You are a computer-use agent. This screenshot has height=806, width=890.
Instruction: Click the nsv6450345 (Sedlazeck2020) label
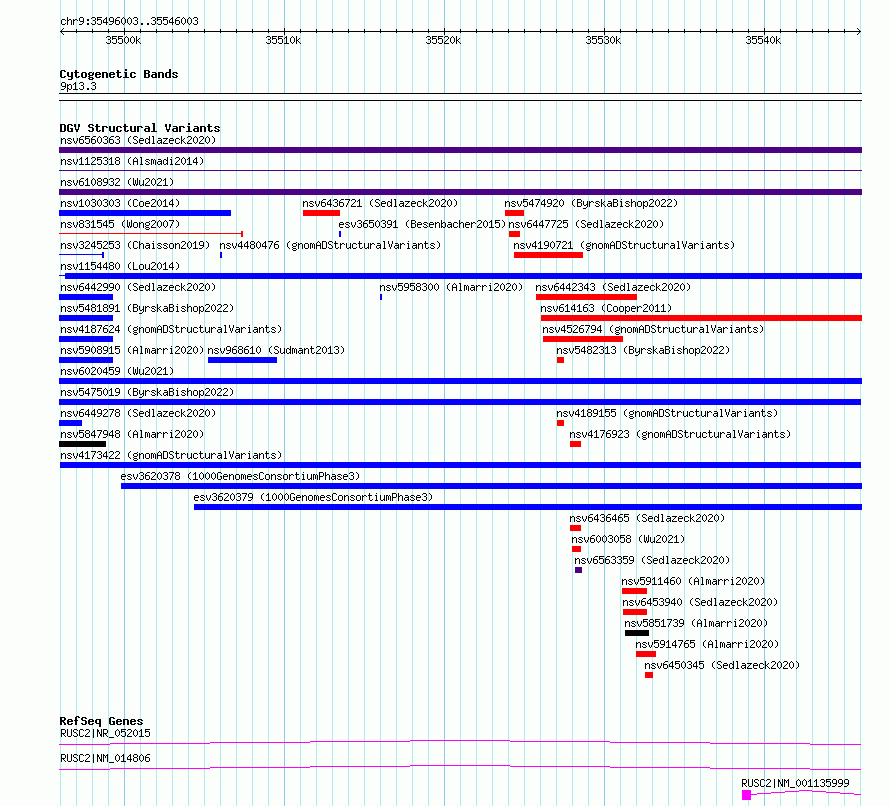point(722,665)
